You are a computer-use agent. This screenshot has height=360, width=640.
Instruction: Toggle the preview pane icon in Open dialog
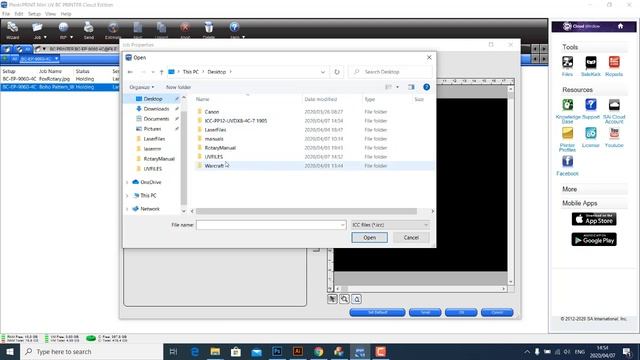pyautogui.click(x=411, y=87)
